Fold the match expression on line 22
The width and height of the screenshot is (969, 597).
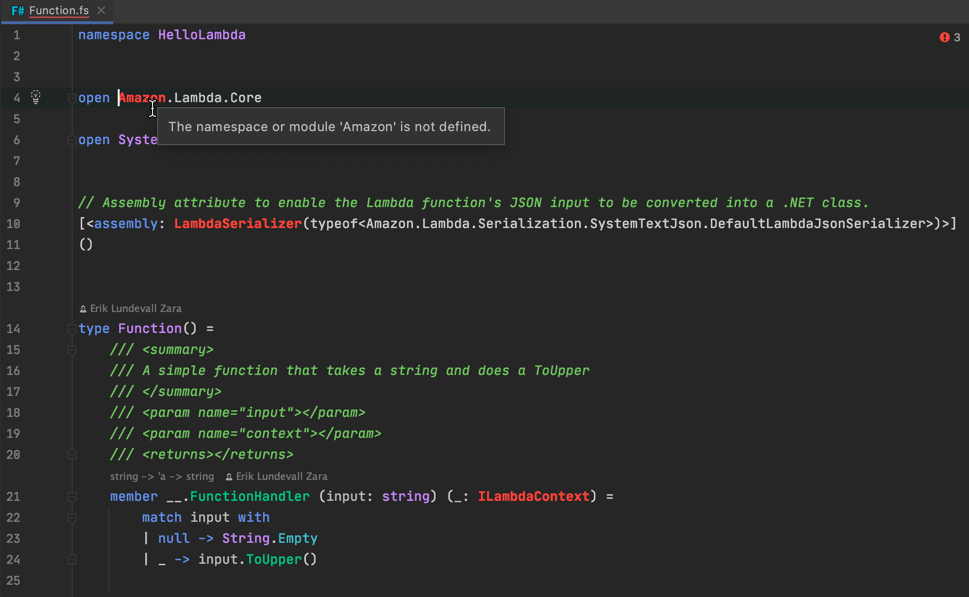[x=72, y=518]
